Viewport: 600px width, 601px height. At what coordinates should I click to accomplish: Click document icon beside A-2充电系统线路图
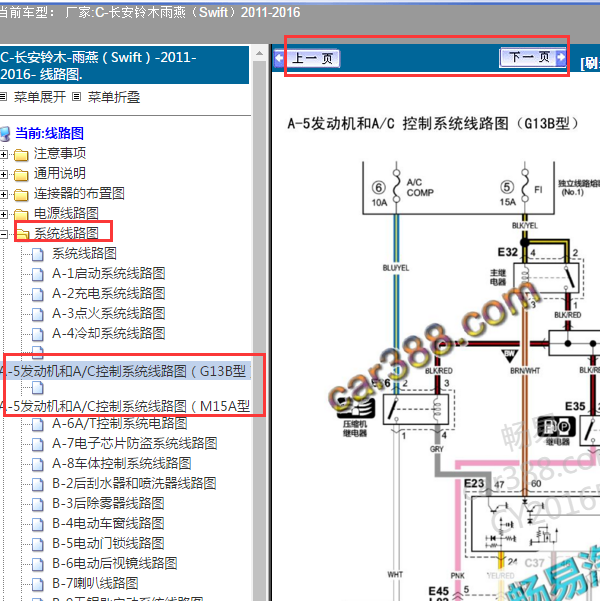click(x=38, y=294)
